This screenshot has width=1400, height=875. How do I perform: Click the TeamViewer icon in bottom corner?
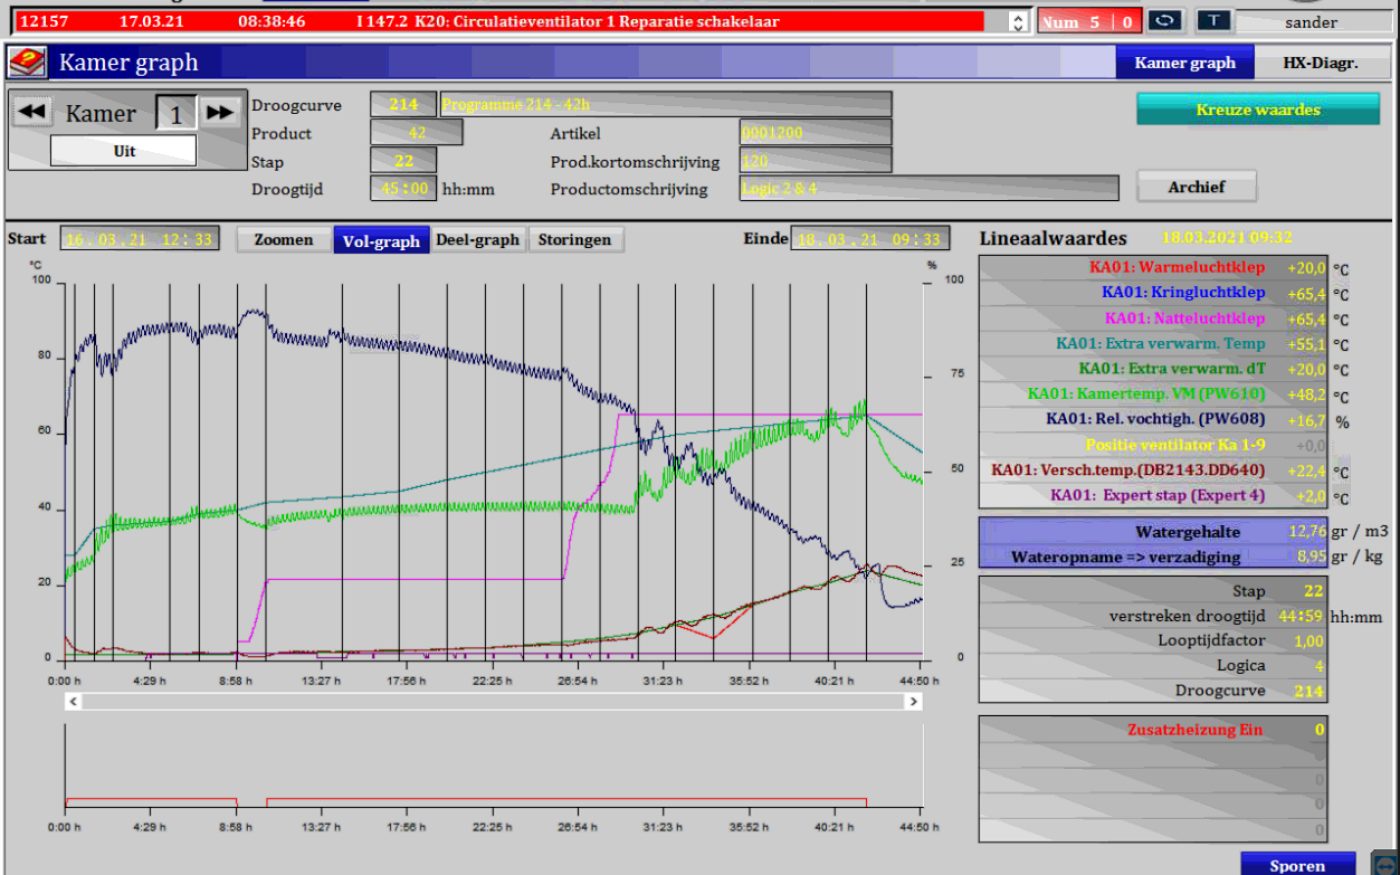pyautogui.click(x=1386, y=864)
